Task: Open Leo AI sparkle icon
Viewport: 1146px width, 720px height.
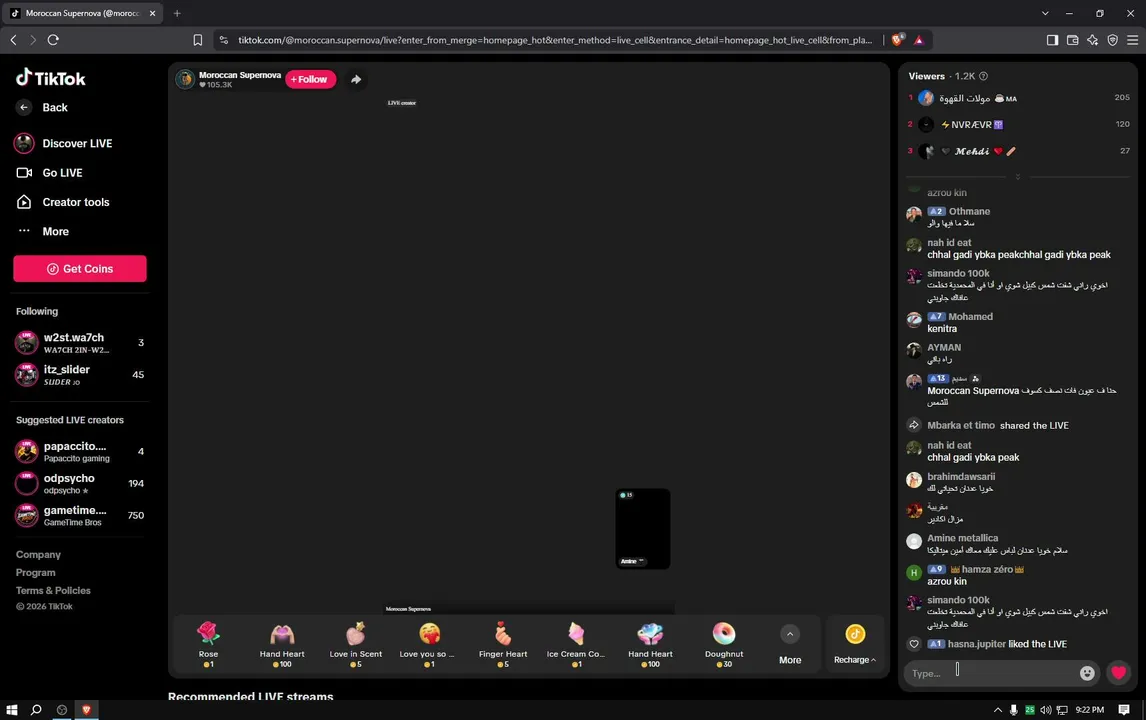Action: point(1092,40)
